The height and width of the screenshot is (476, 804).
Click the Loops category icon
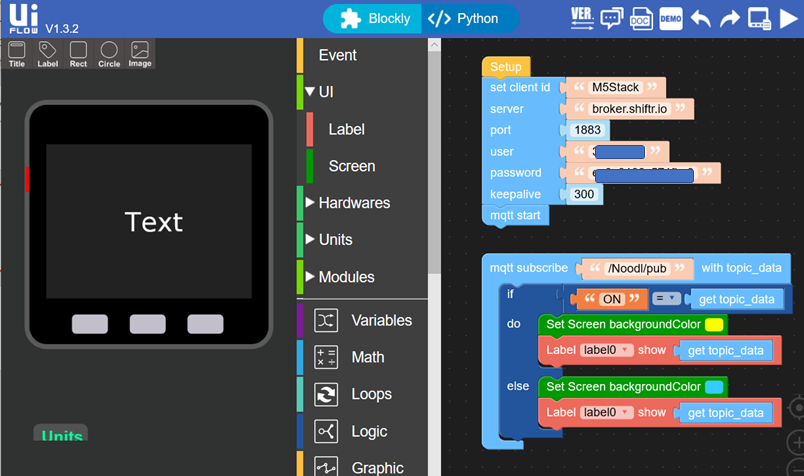326,394
